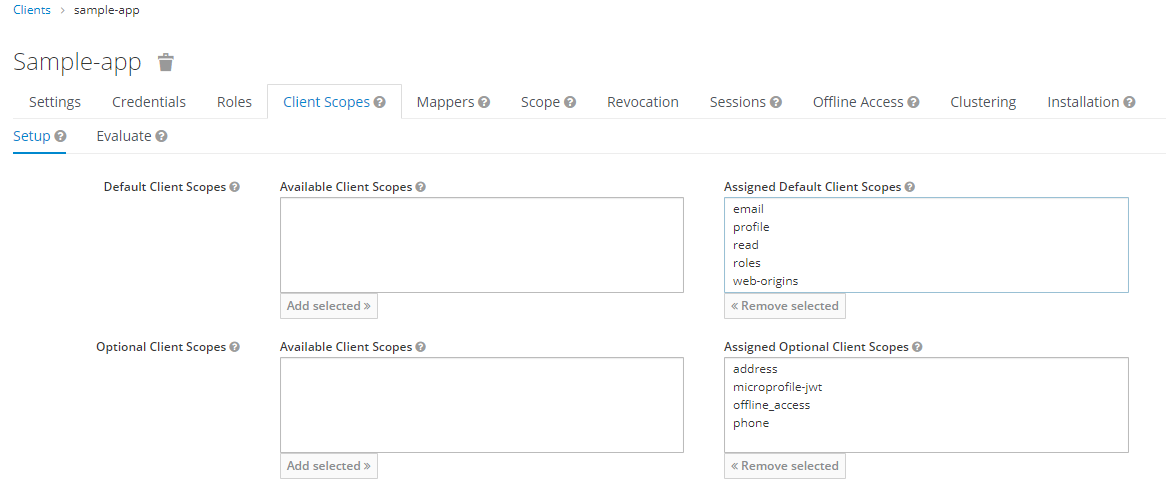The height and width of the screenshot is (495, 1166).
Task: Click help icon beside Optional Client Scopes label
Action: (235, 347)
